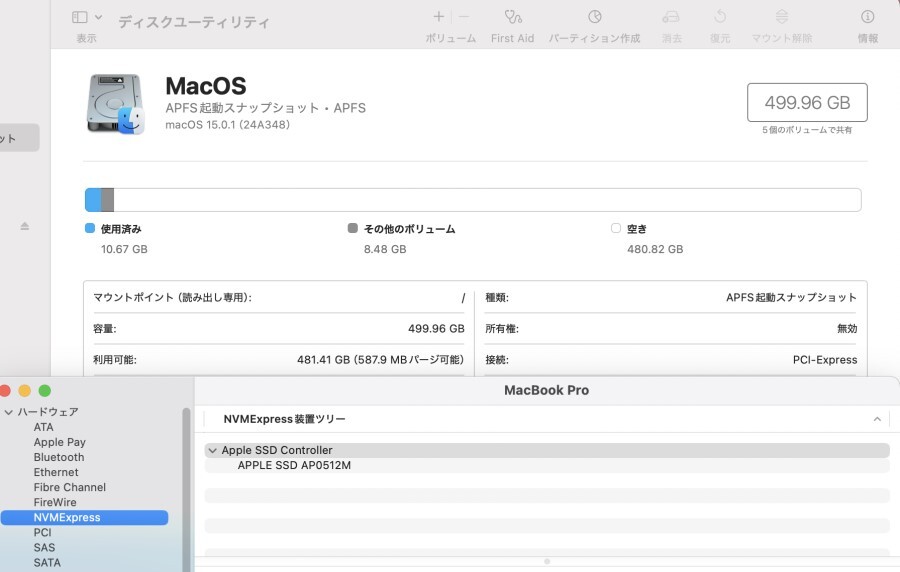900x572 pixels.
Task: Click the 481.41 GB available value
Action: [x=380, y=360]
